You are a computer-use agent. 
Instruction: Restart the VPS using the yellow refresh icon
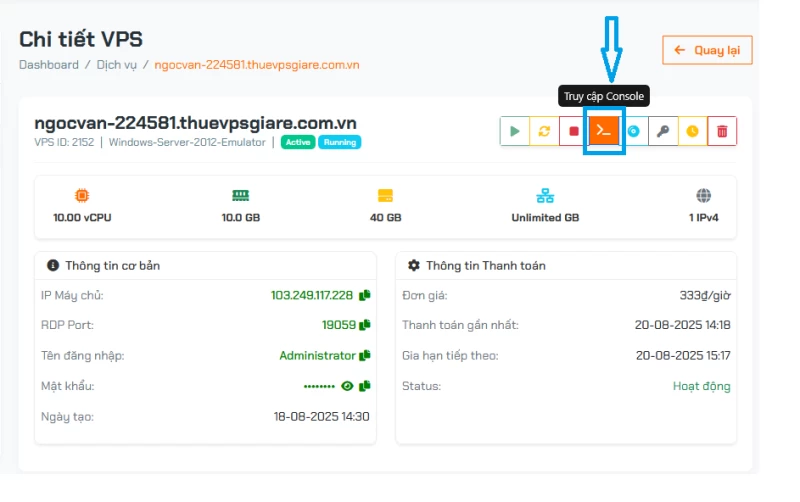click(x=544, y=131)
